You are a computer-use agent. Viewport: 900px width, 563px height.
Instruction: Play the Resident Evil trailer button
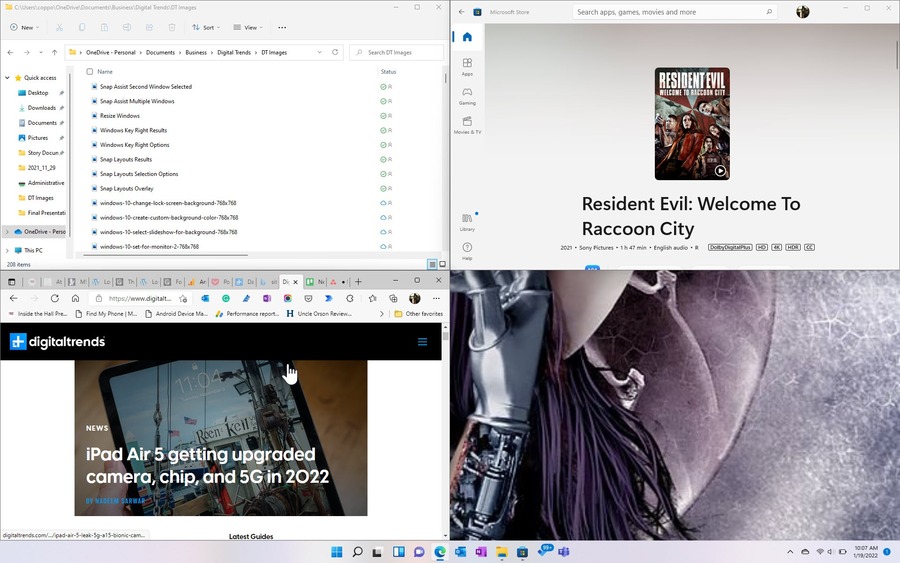click(720, 170)
